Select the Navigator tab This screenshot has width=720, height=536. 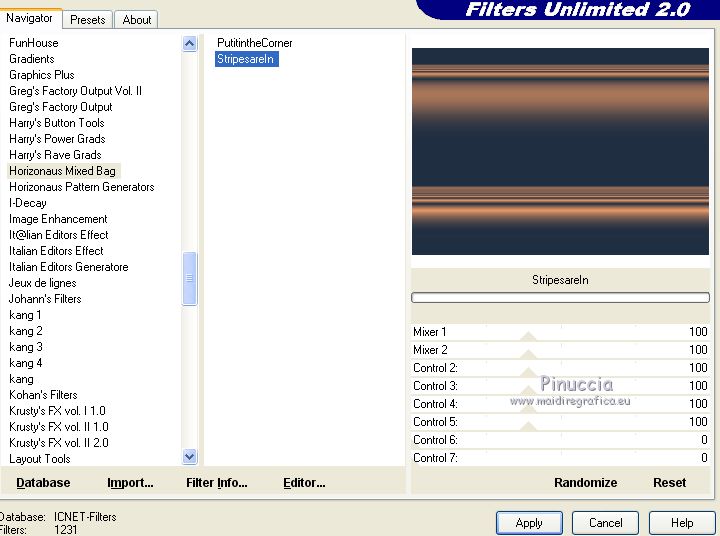pyautogui.click(x=30, y=18)
